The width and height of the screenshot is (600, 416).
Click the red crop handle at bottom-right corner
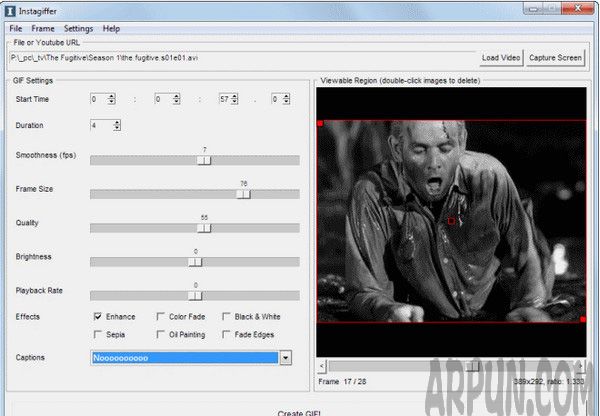pos(583,320)
